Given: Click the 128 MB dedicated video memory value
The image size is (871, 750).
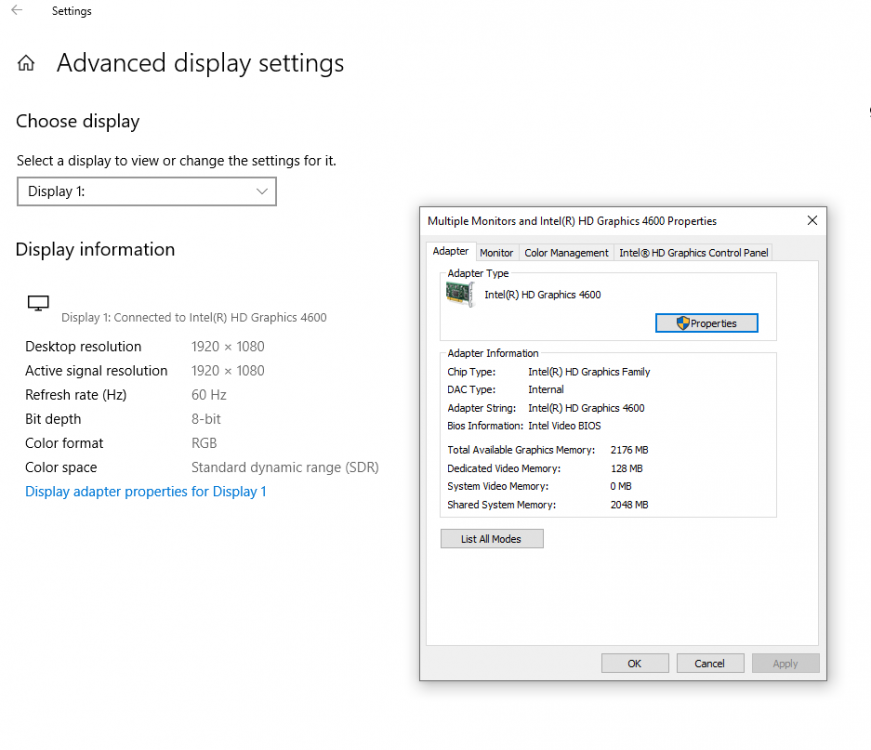Looking at the screenshot, I should (x=627, y=468).
